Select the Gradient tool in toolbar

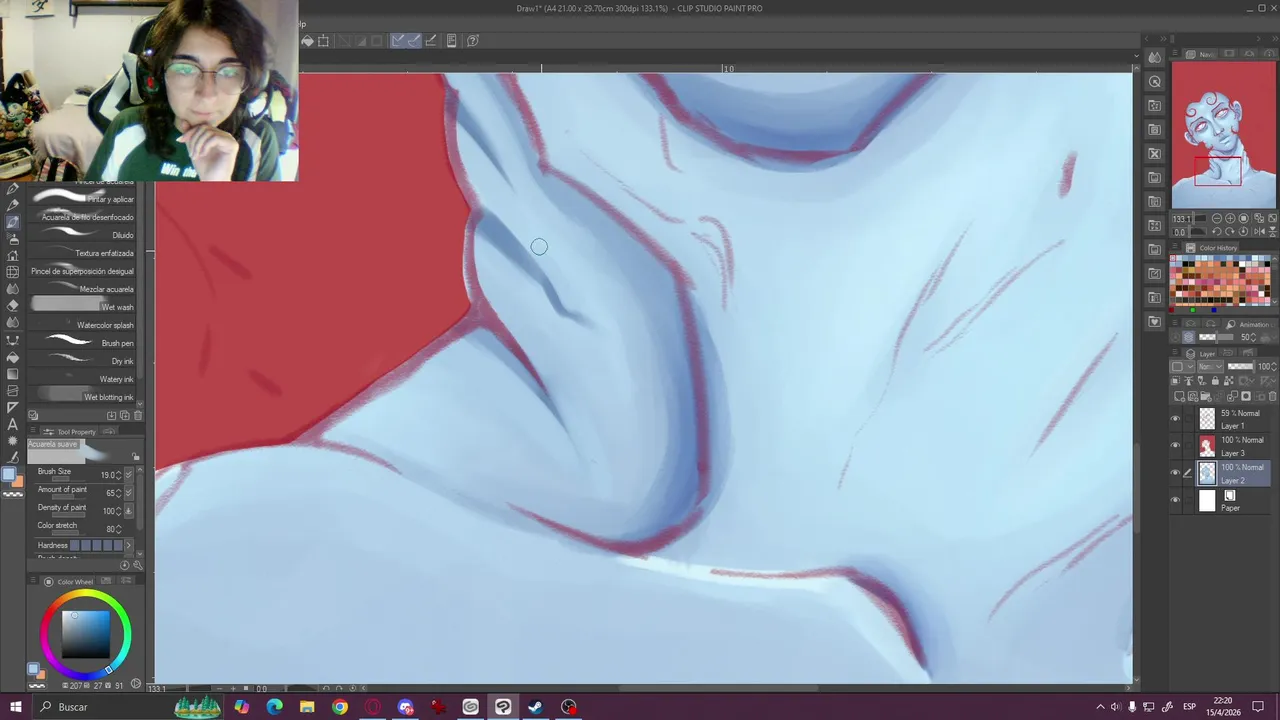pyautogui.click(x=13, y=374)
